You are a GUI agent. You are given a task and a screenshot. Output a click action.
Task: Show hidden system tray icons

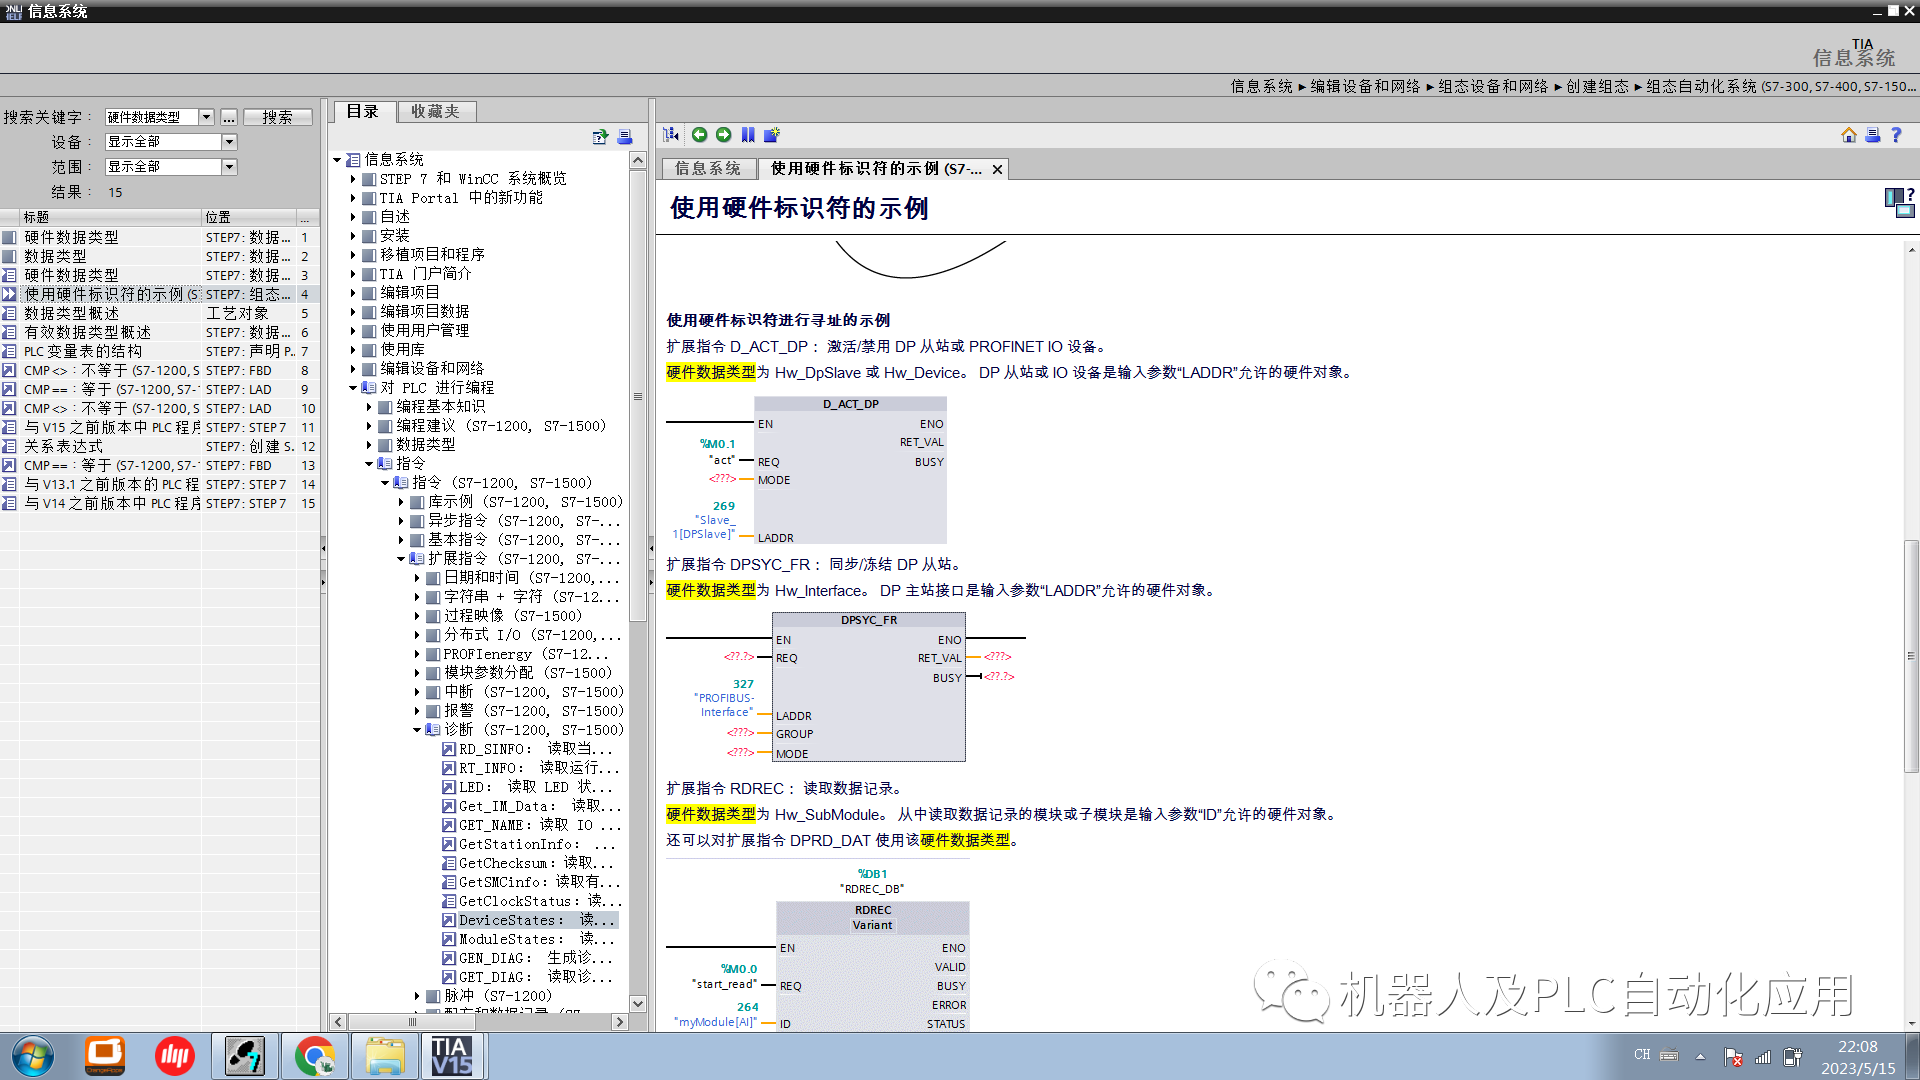(1700, 1056)
